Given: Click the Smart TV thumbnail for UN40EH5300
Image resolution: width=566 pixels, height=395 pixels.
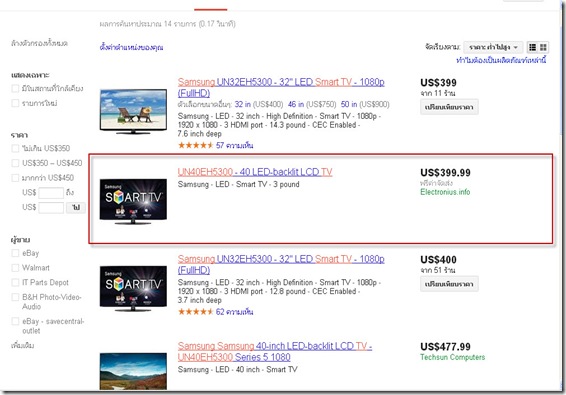Looking at the screenshot, I should pyautogui.click(x=133, y=201).
